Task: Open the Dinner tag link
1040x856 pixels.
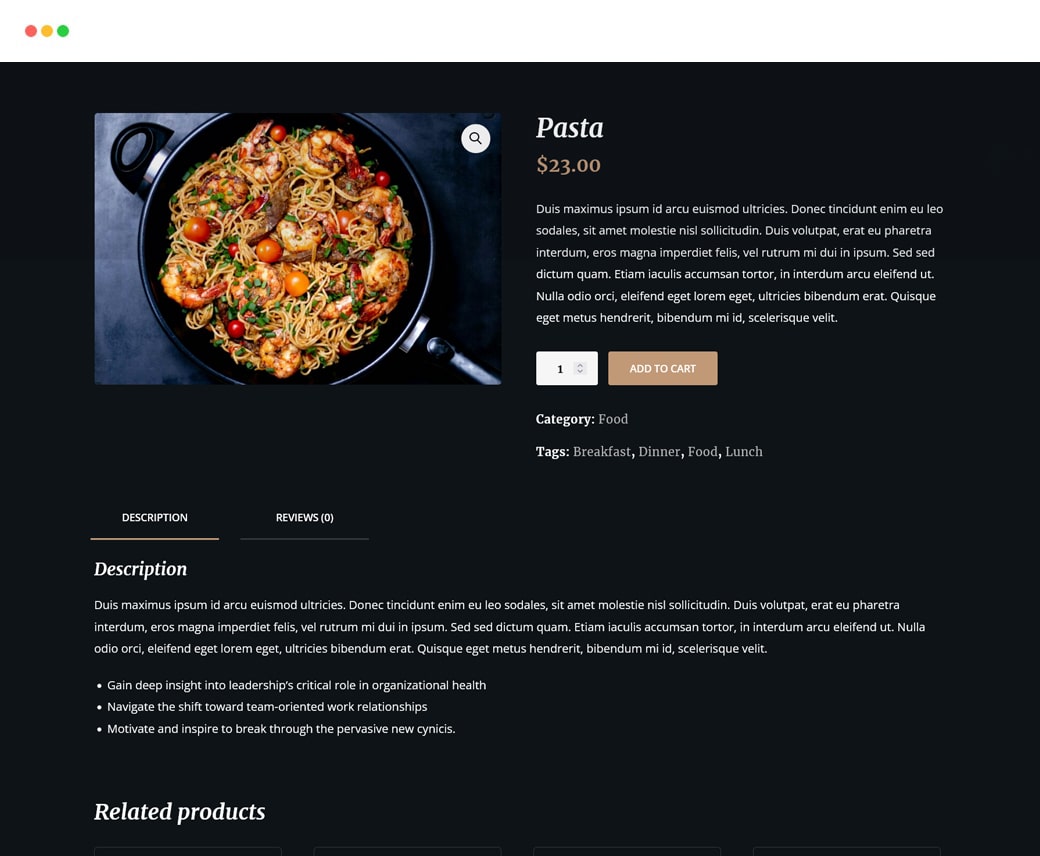Action: tap(659, 452)
